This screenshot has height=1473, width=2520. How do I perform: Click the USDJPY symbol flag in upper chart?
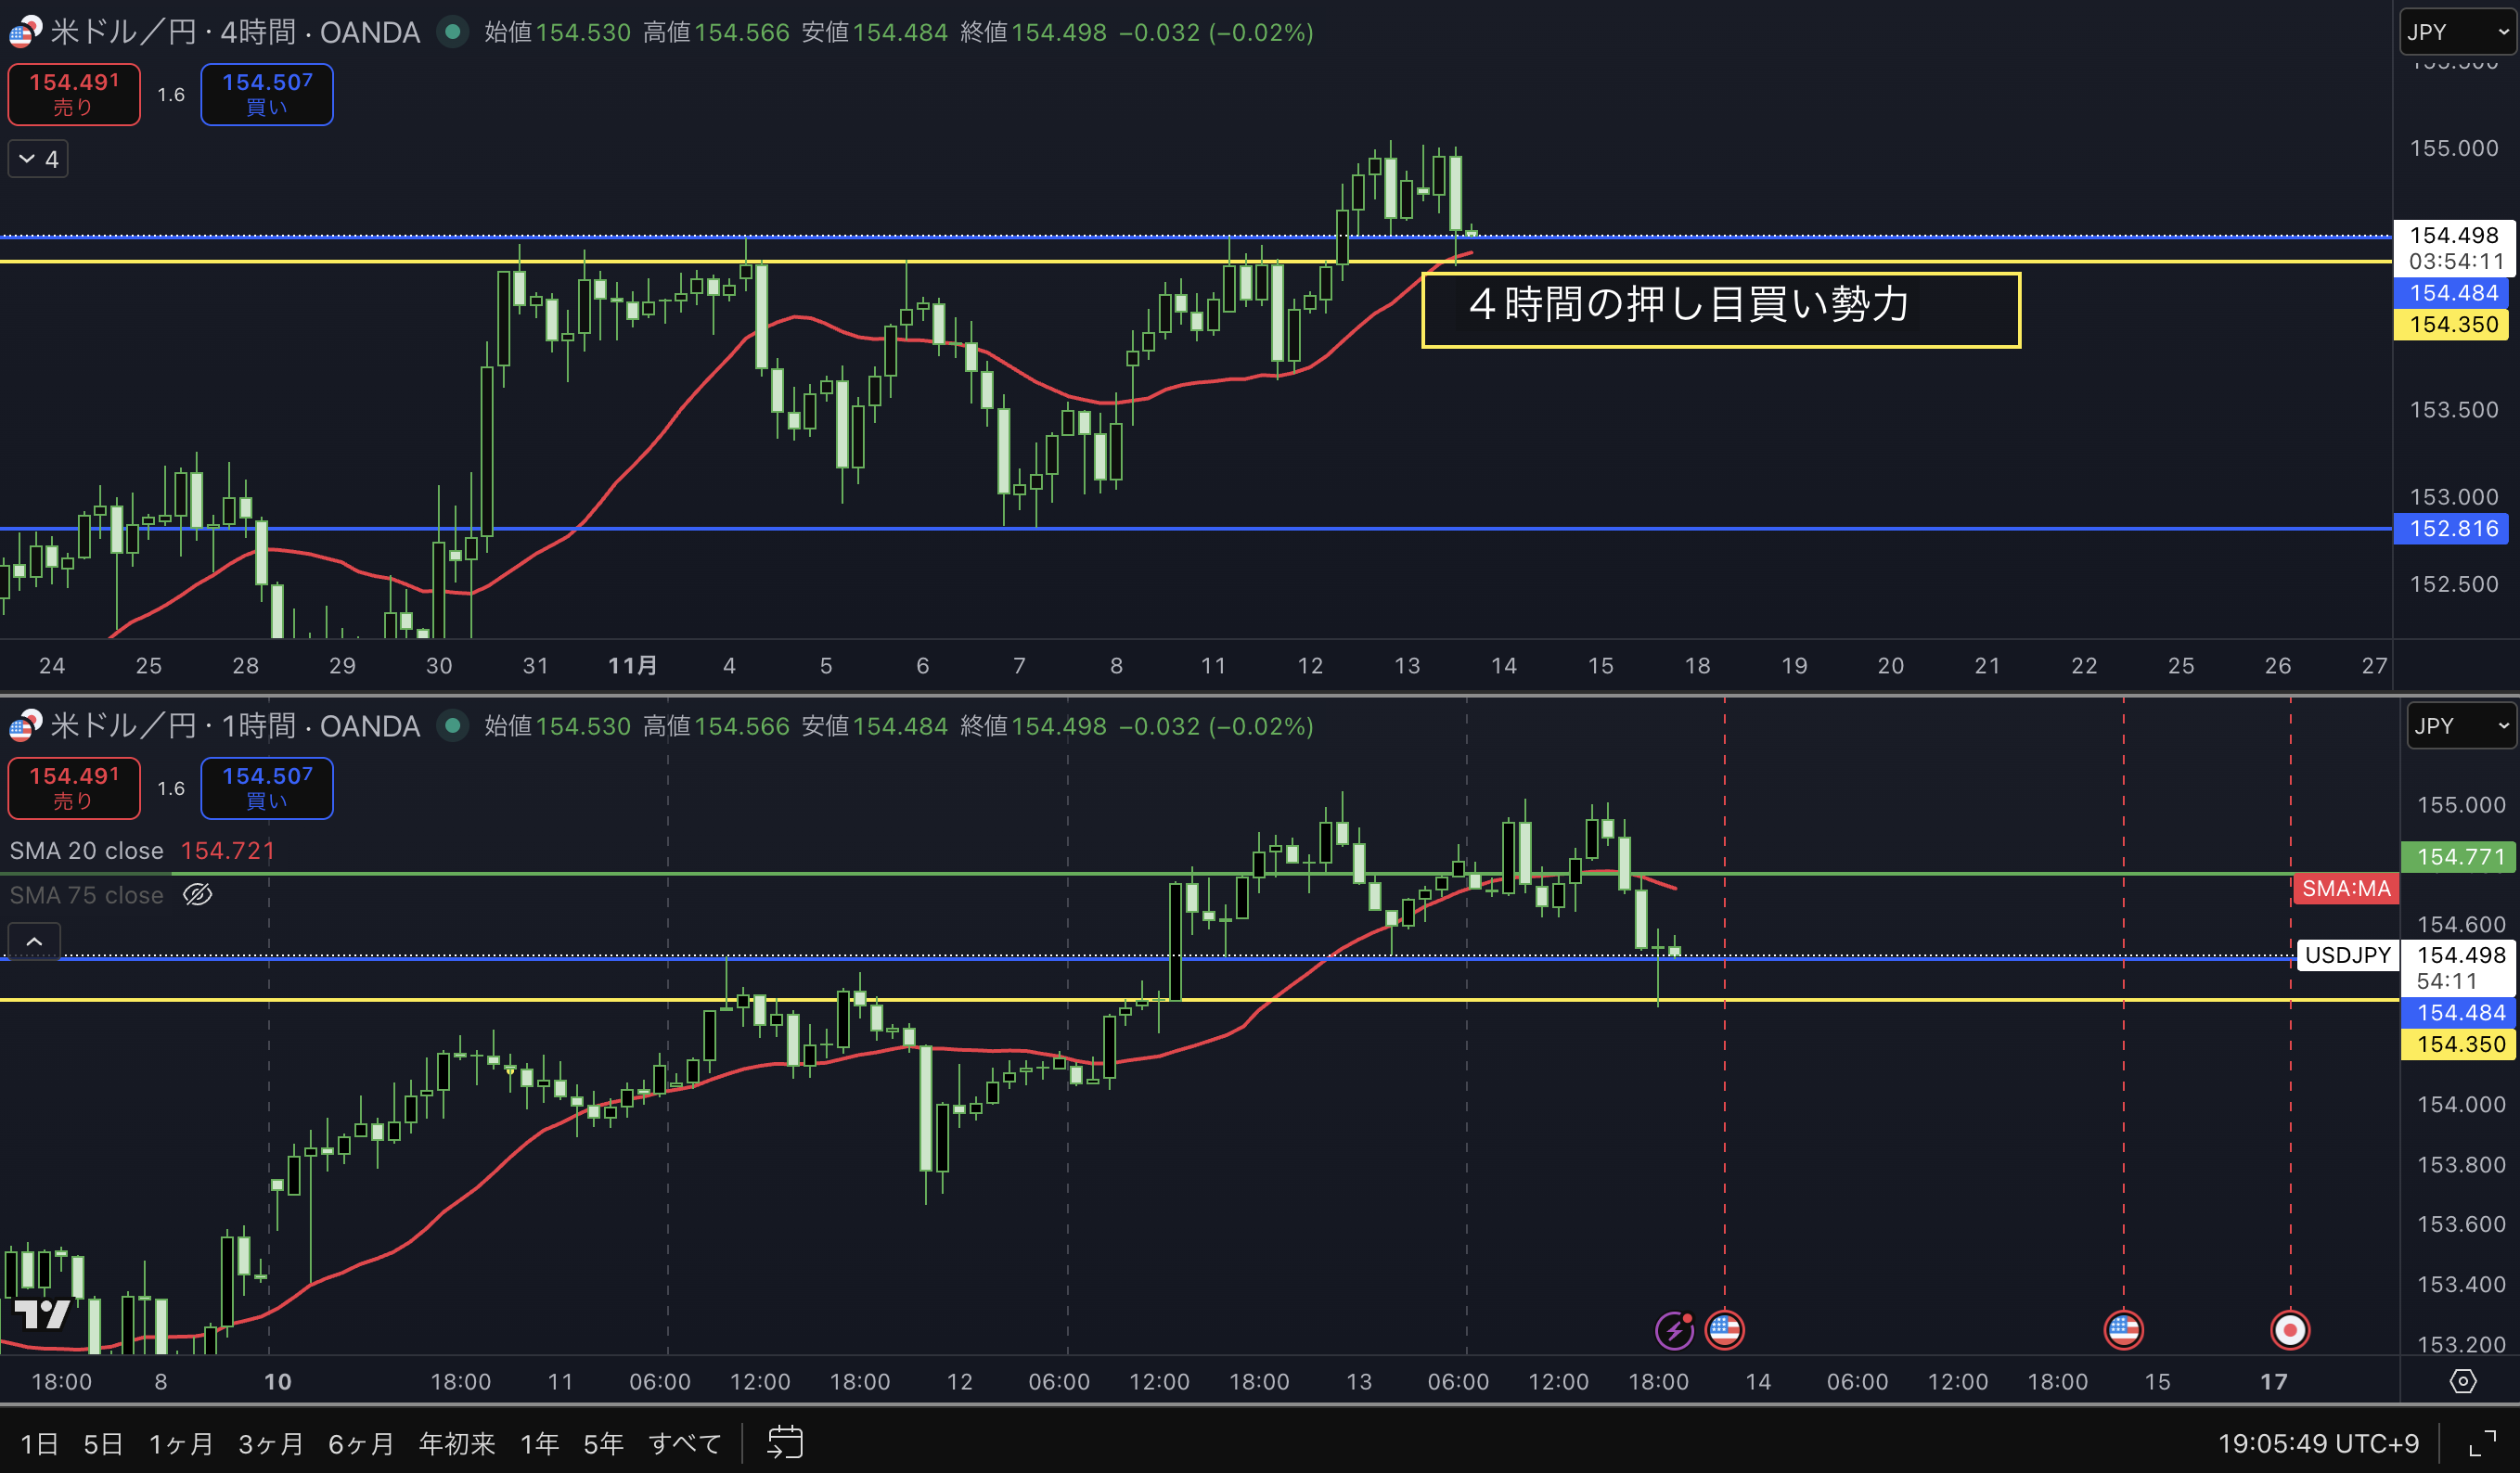(24, 32)
